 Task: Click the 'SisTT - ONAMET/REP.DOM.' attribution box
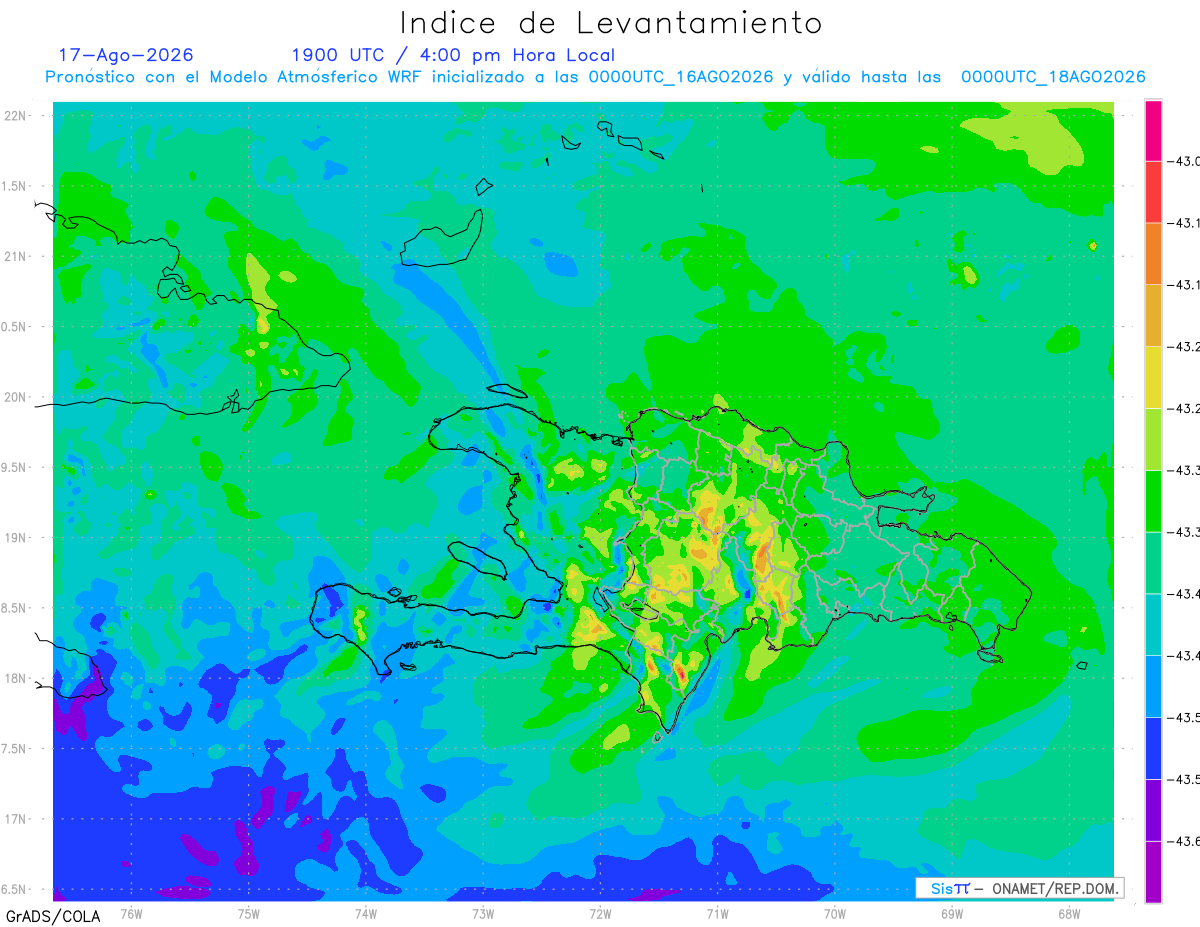pos(1020,888)
